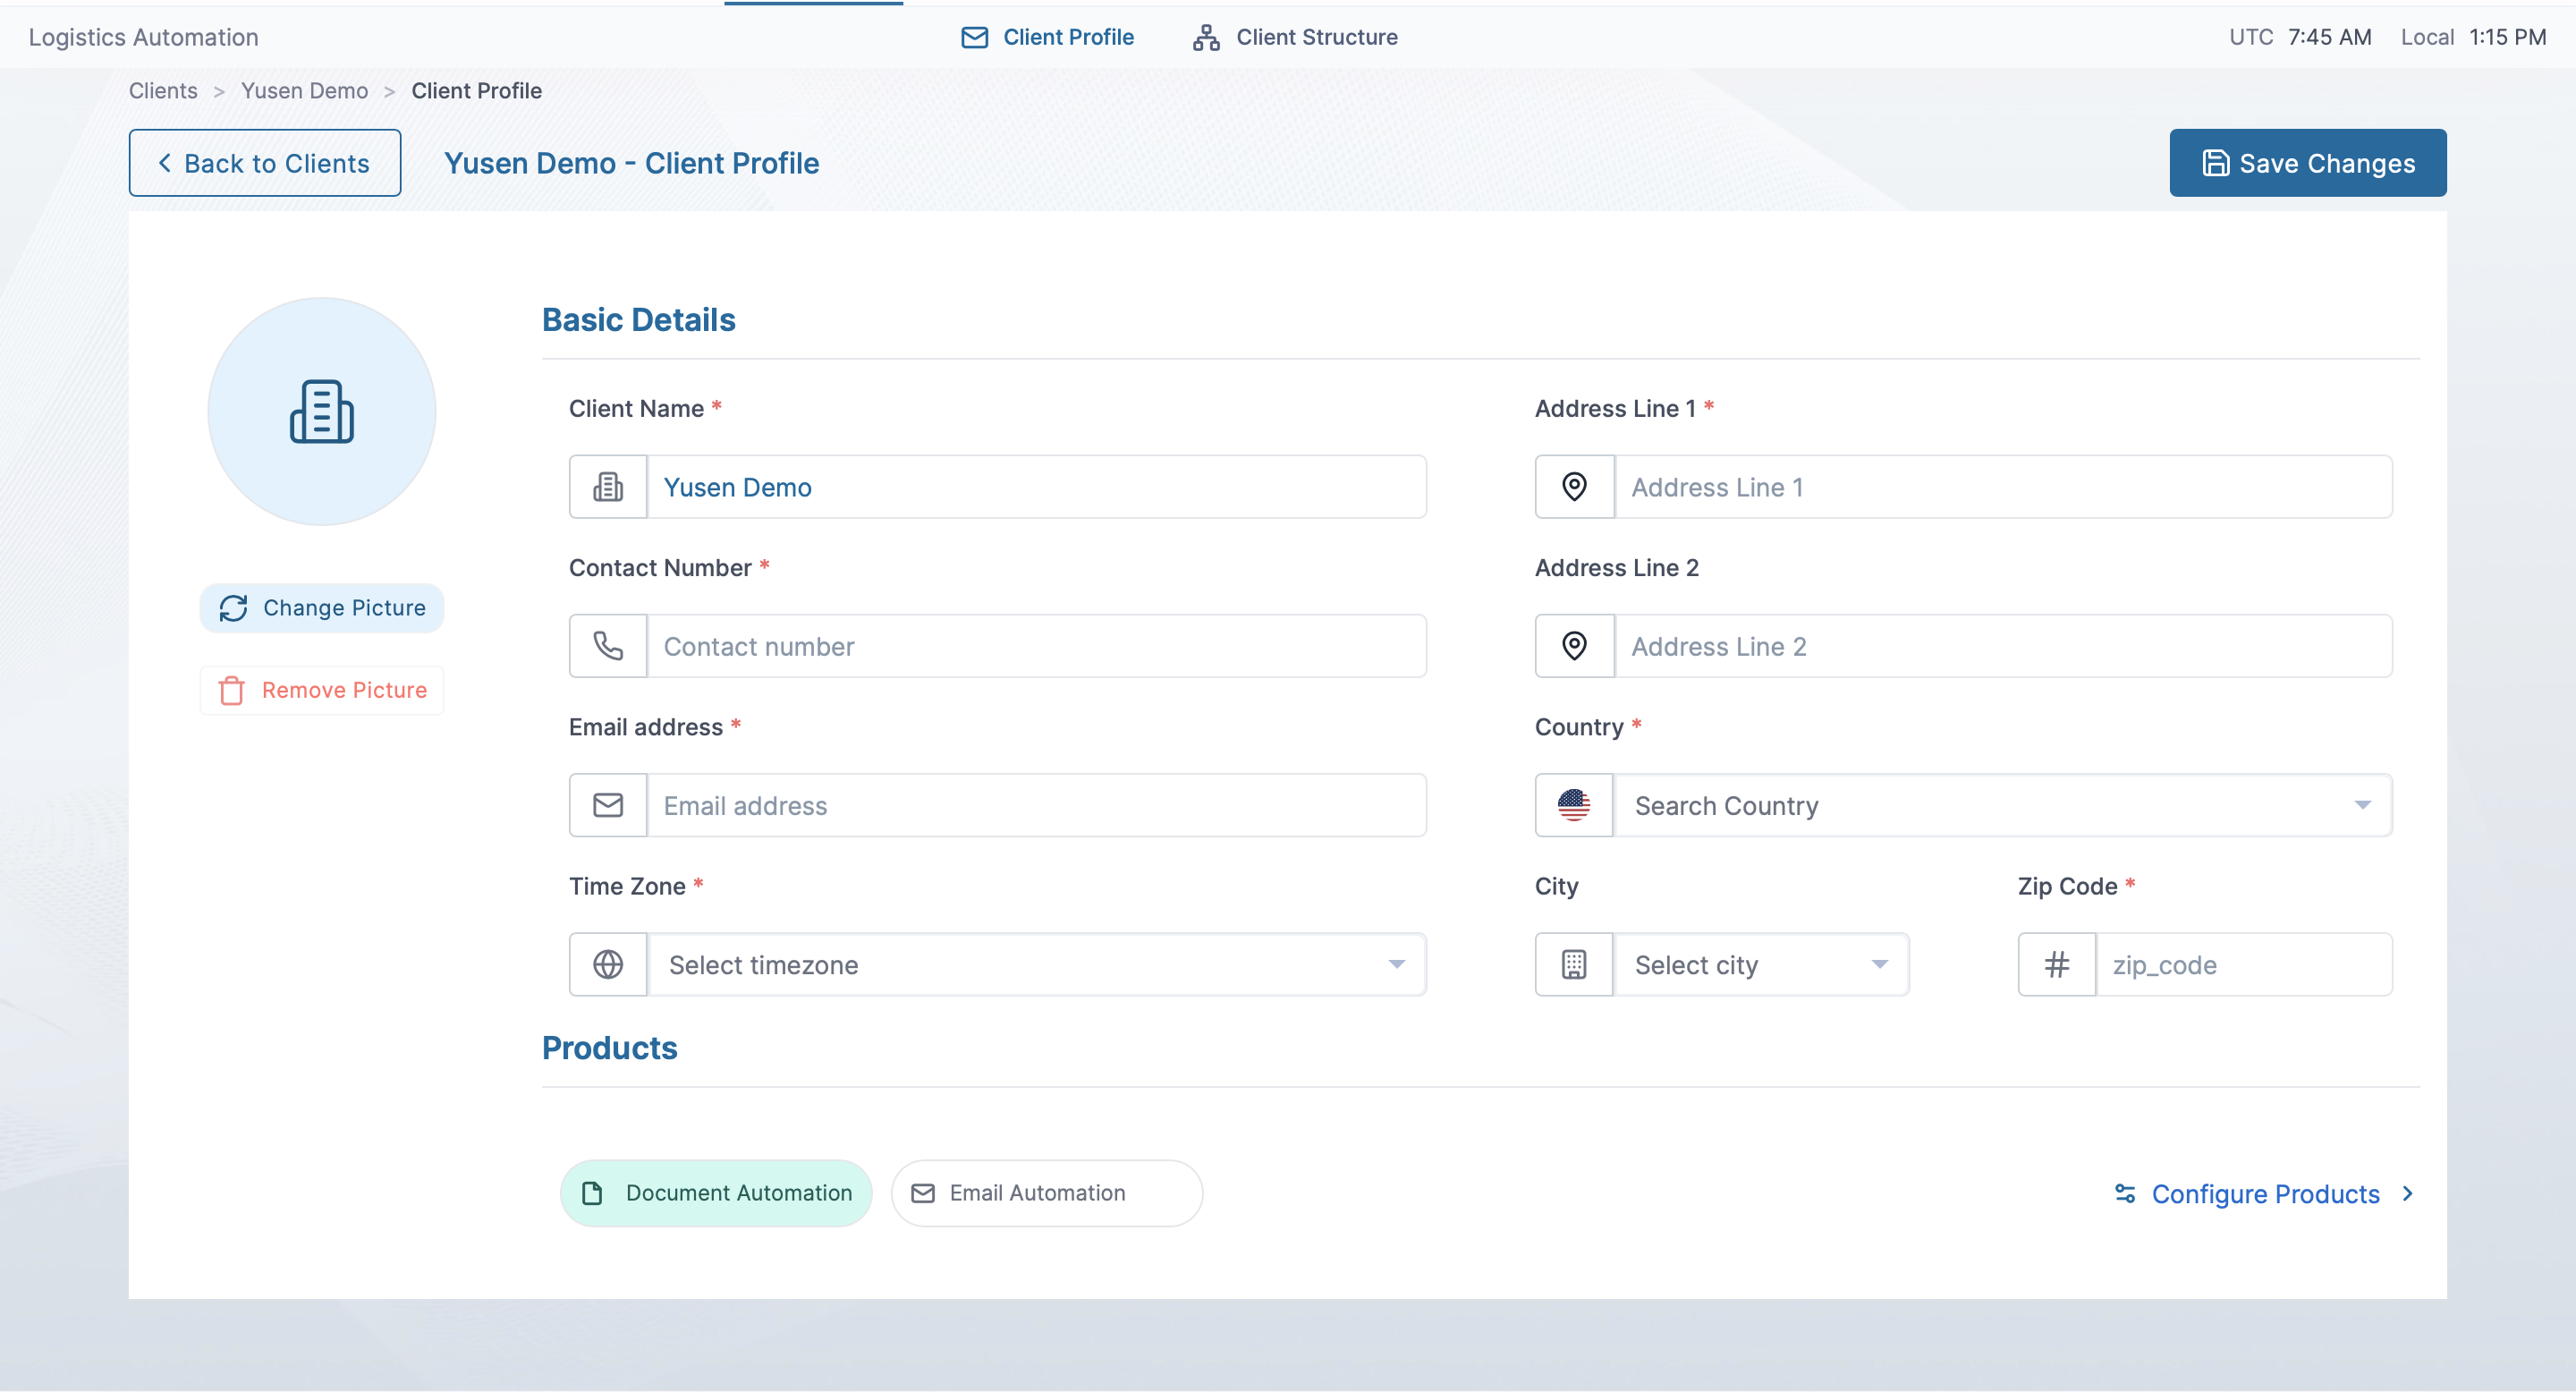Viewport: 2576px width, 1392px height.
Task: Open the Select timezone dropdown
Action: [1036, 964]
